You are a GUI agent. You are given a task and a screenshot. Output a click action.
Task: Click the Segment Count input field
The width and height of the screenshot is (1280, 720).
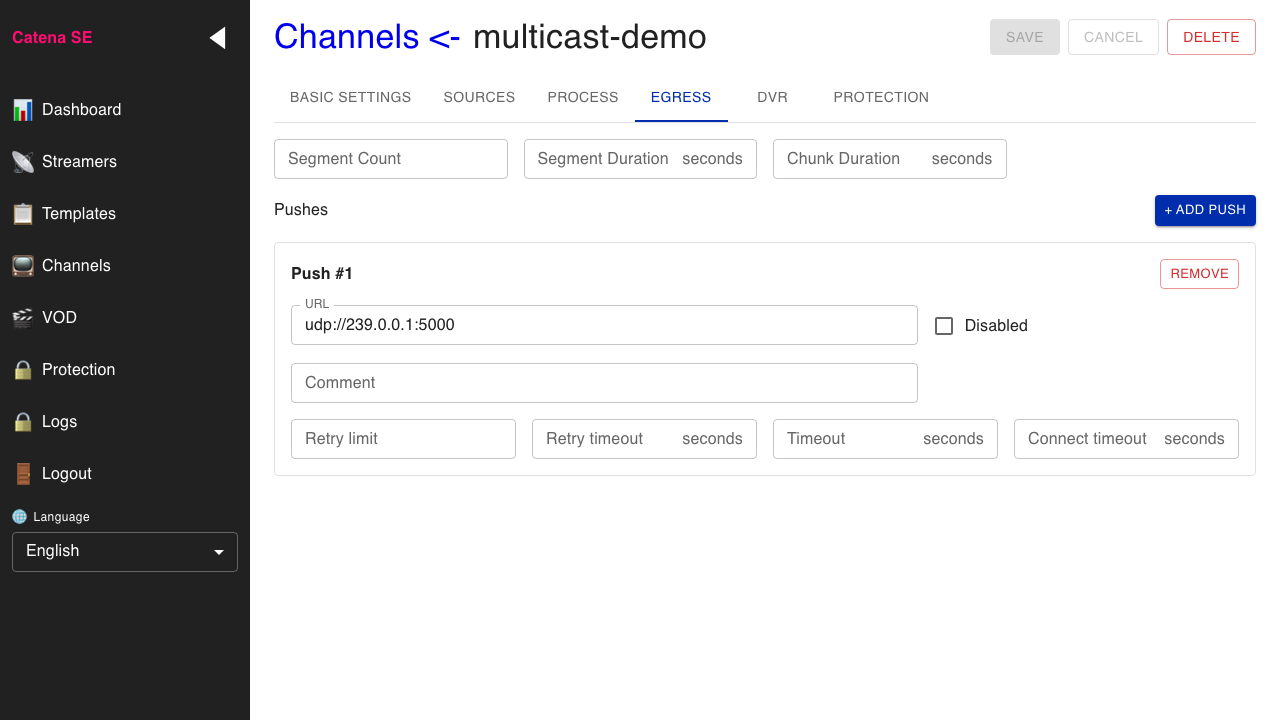(x=390, y=158)
